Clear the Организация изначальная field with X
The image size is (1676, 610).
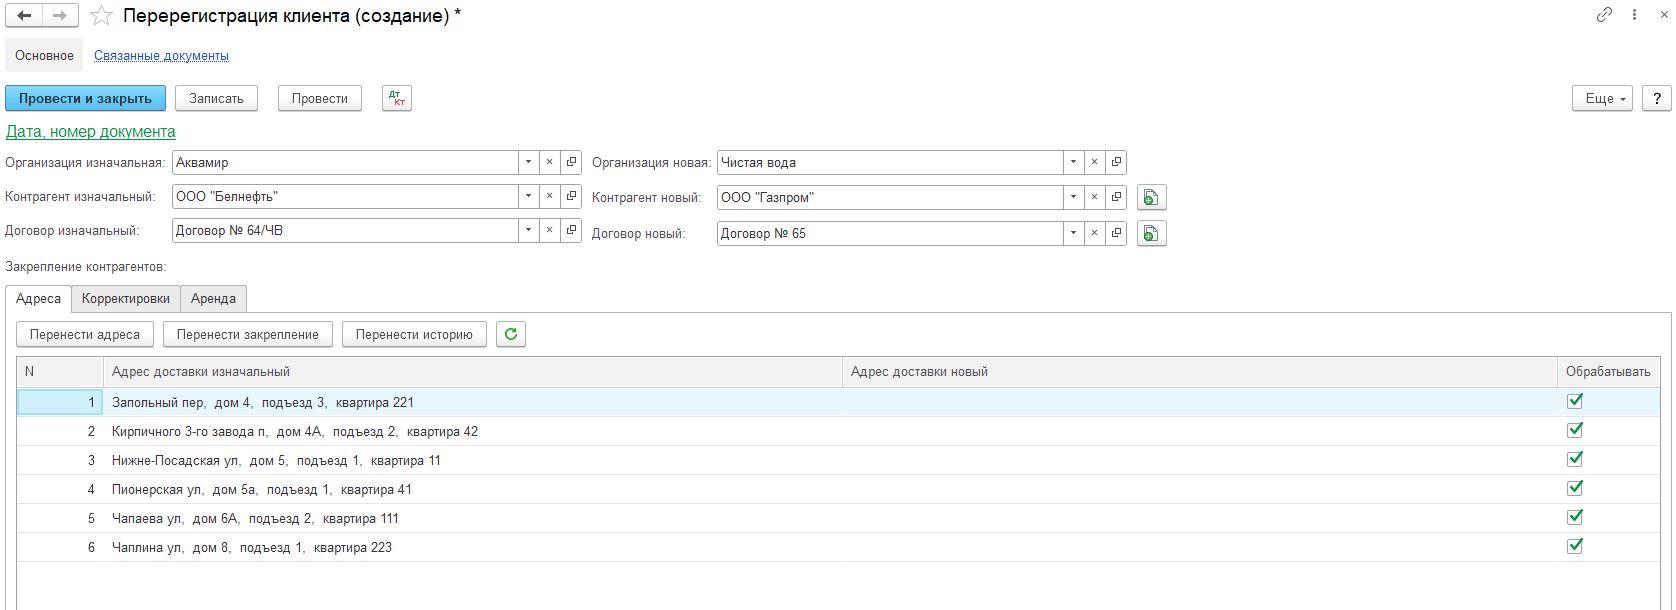pyautogui.click(x=549, y=162)
